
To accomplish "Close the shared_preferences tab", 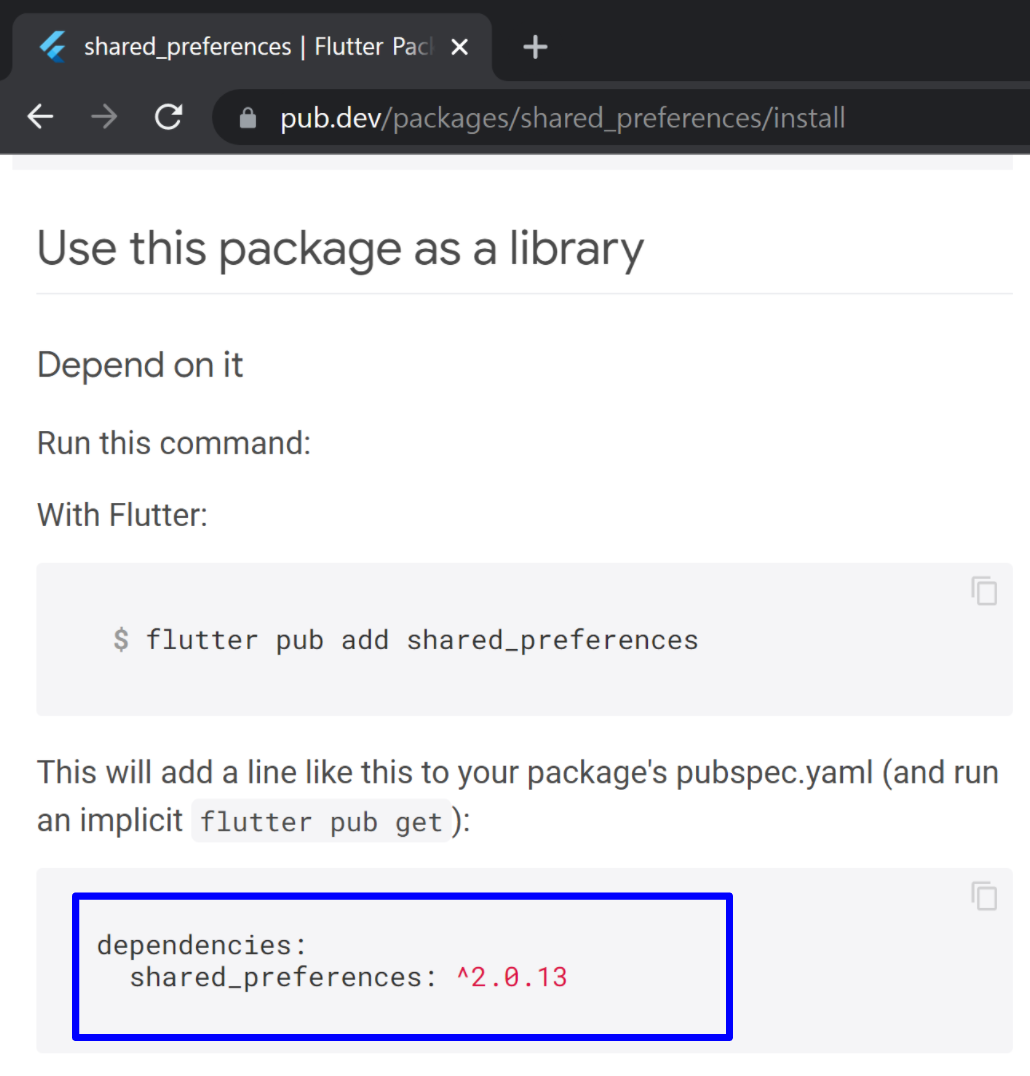I will [460, 47].
